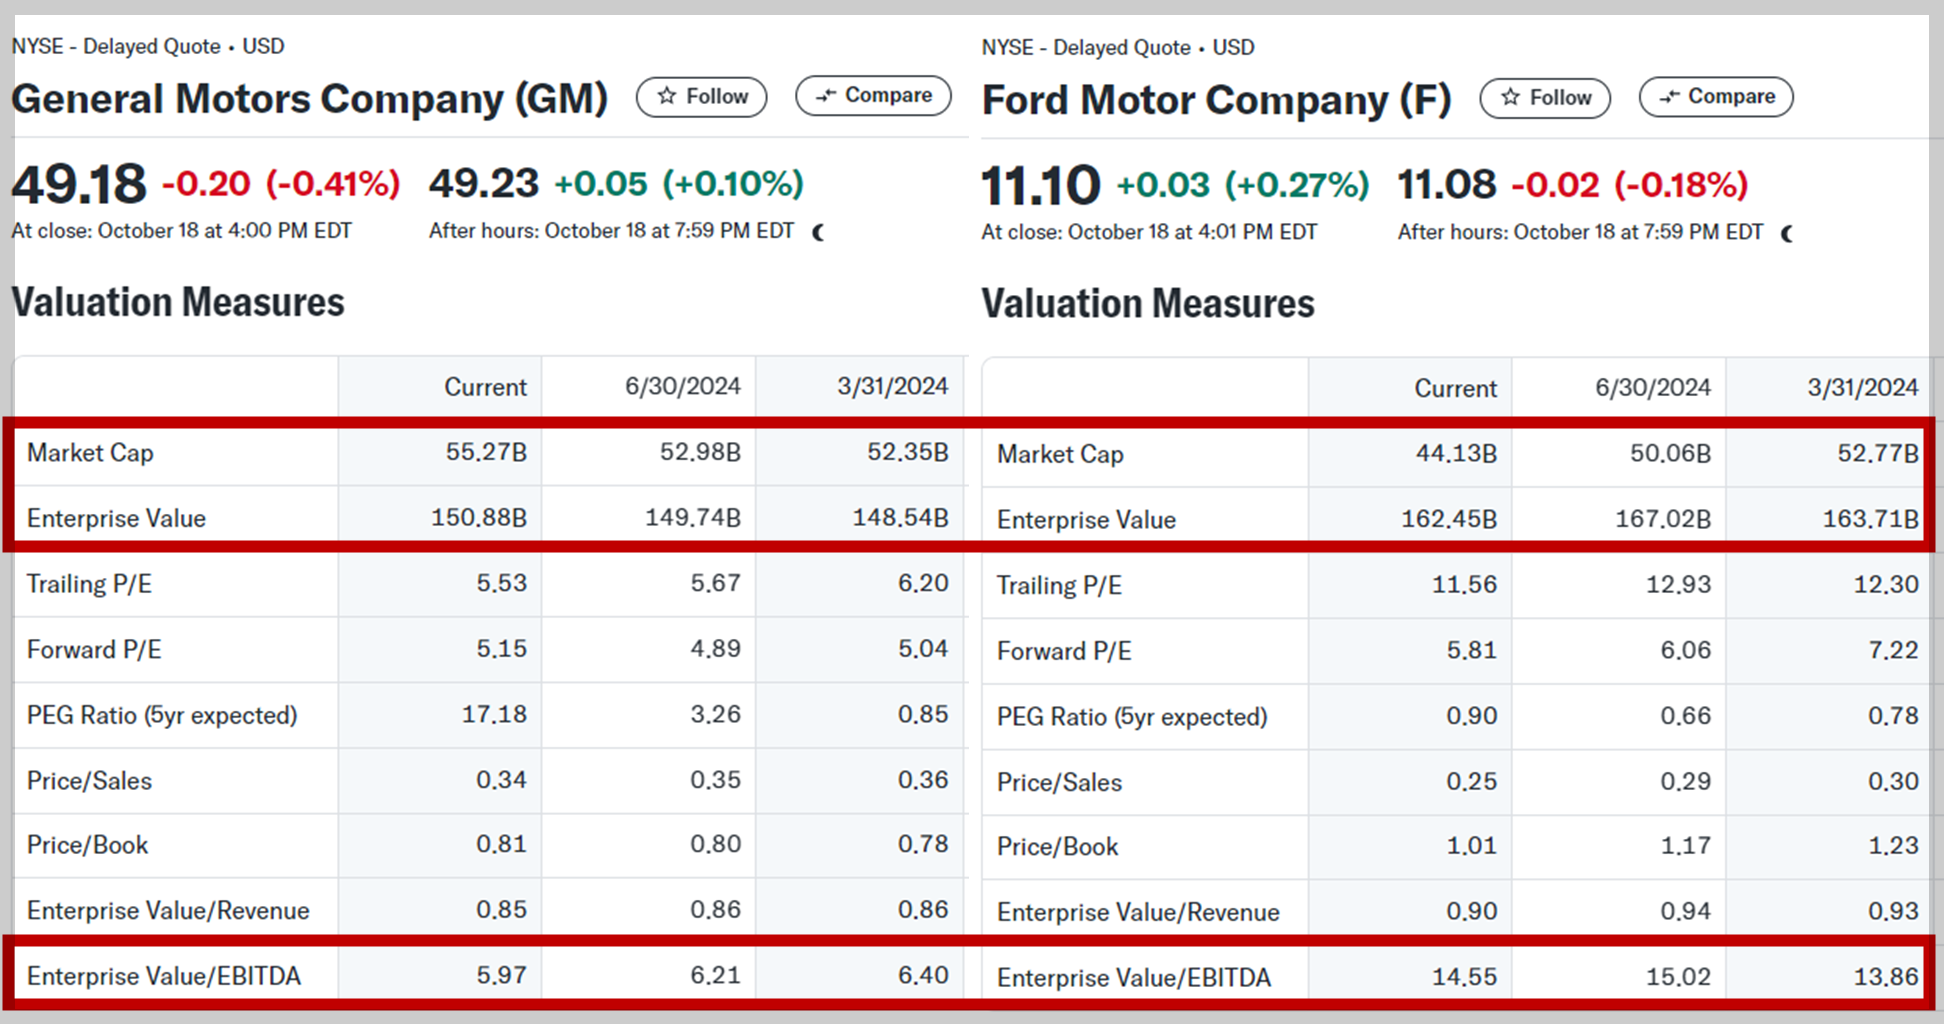
Task: Click Ford Valuation Measures heading
Action: pyautogui.click(x=1148, y=304)
